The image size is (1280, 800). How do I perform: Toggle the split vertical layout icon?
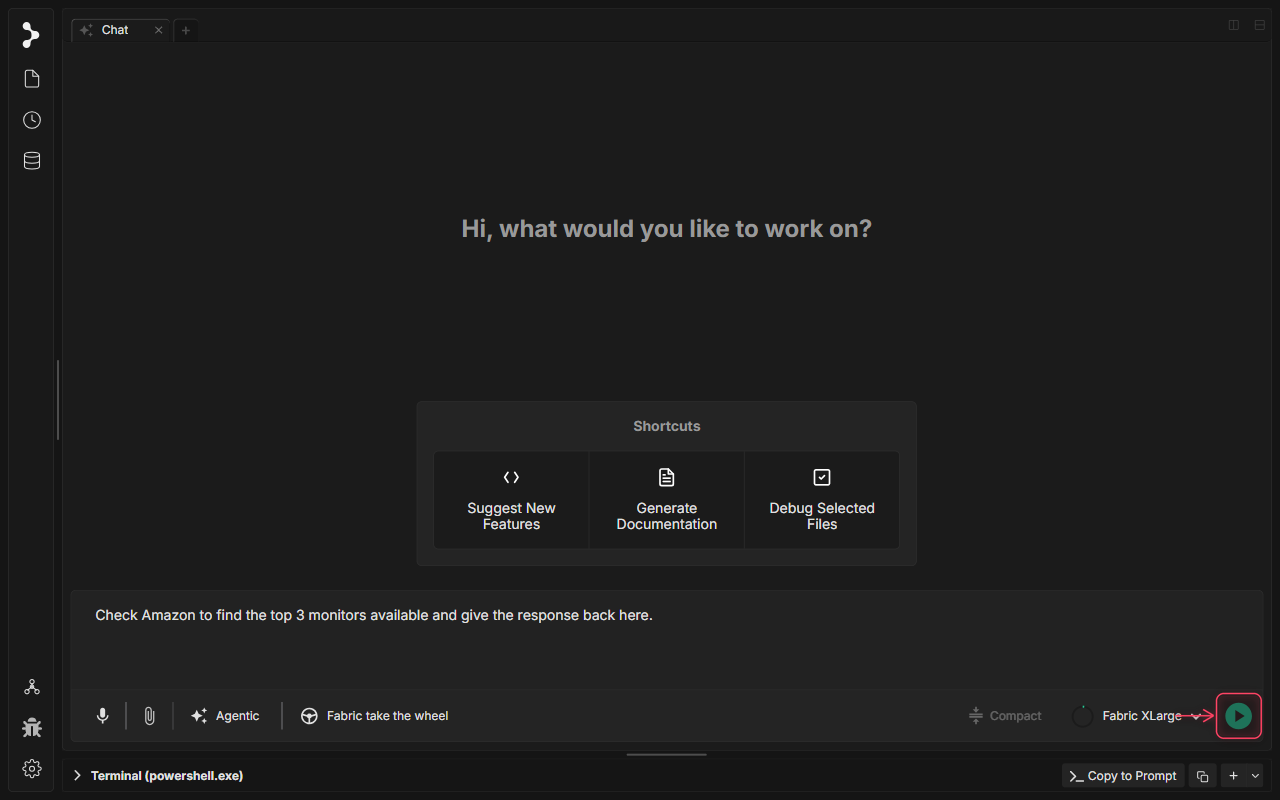coord(1234,25)
